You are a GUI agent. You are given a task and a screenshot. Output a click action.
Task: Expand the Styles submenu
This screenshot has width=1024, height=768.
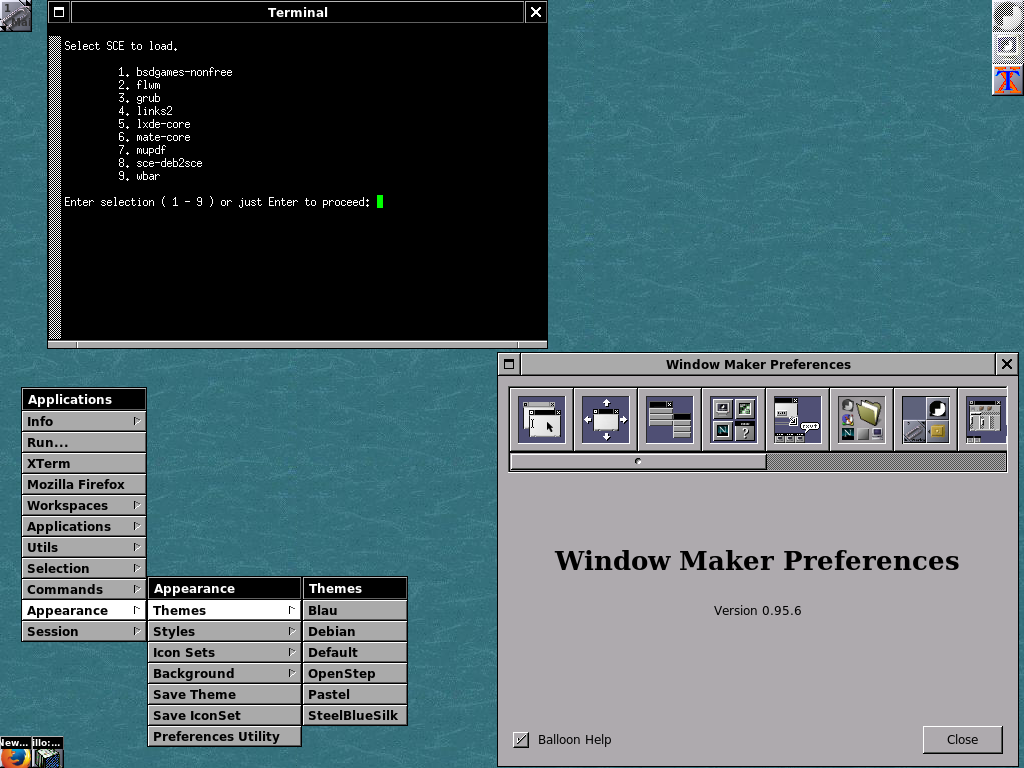click(224, 631)
